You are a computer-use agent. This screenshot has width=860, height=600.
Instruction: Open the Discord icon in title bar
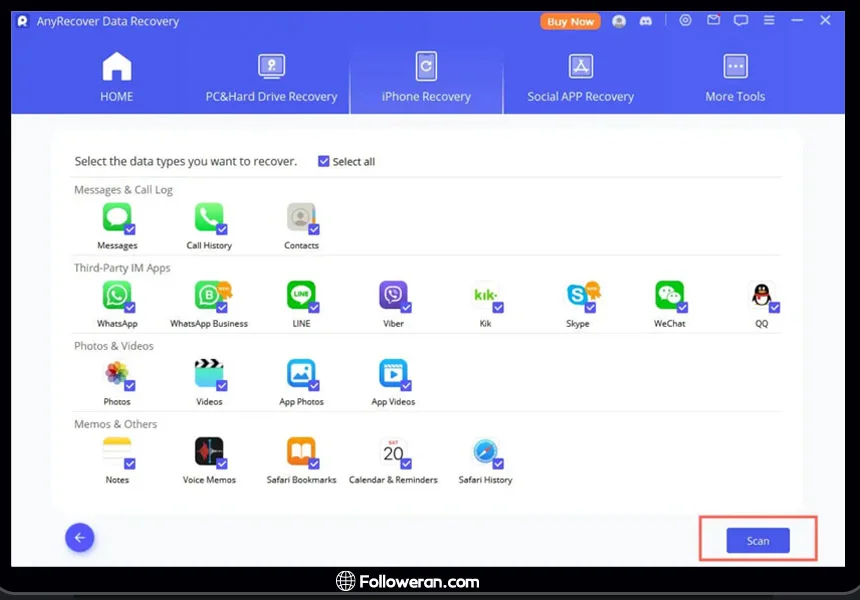pos(644,21)
